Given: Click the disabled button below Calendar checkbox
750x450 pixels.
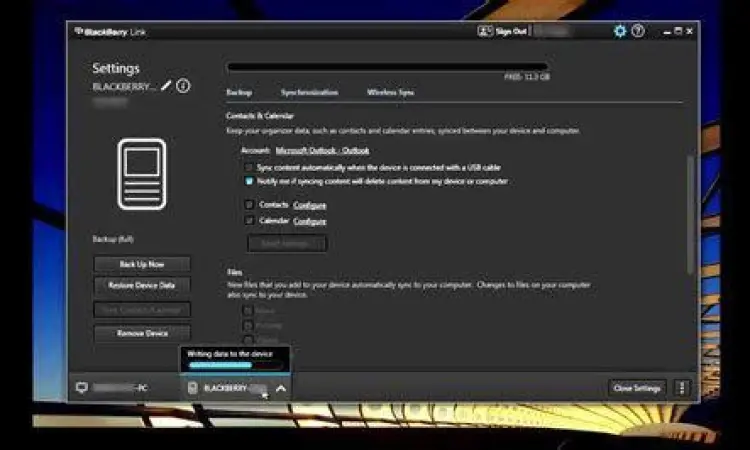Looking at the screenshot, I should tap(287, 243).
